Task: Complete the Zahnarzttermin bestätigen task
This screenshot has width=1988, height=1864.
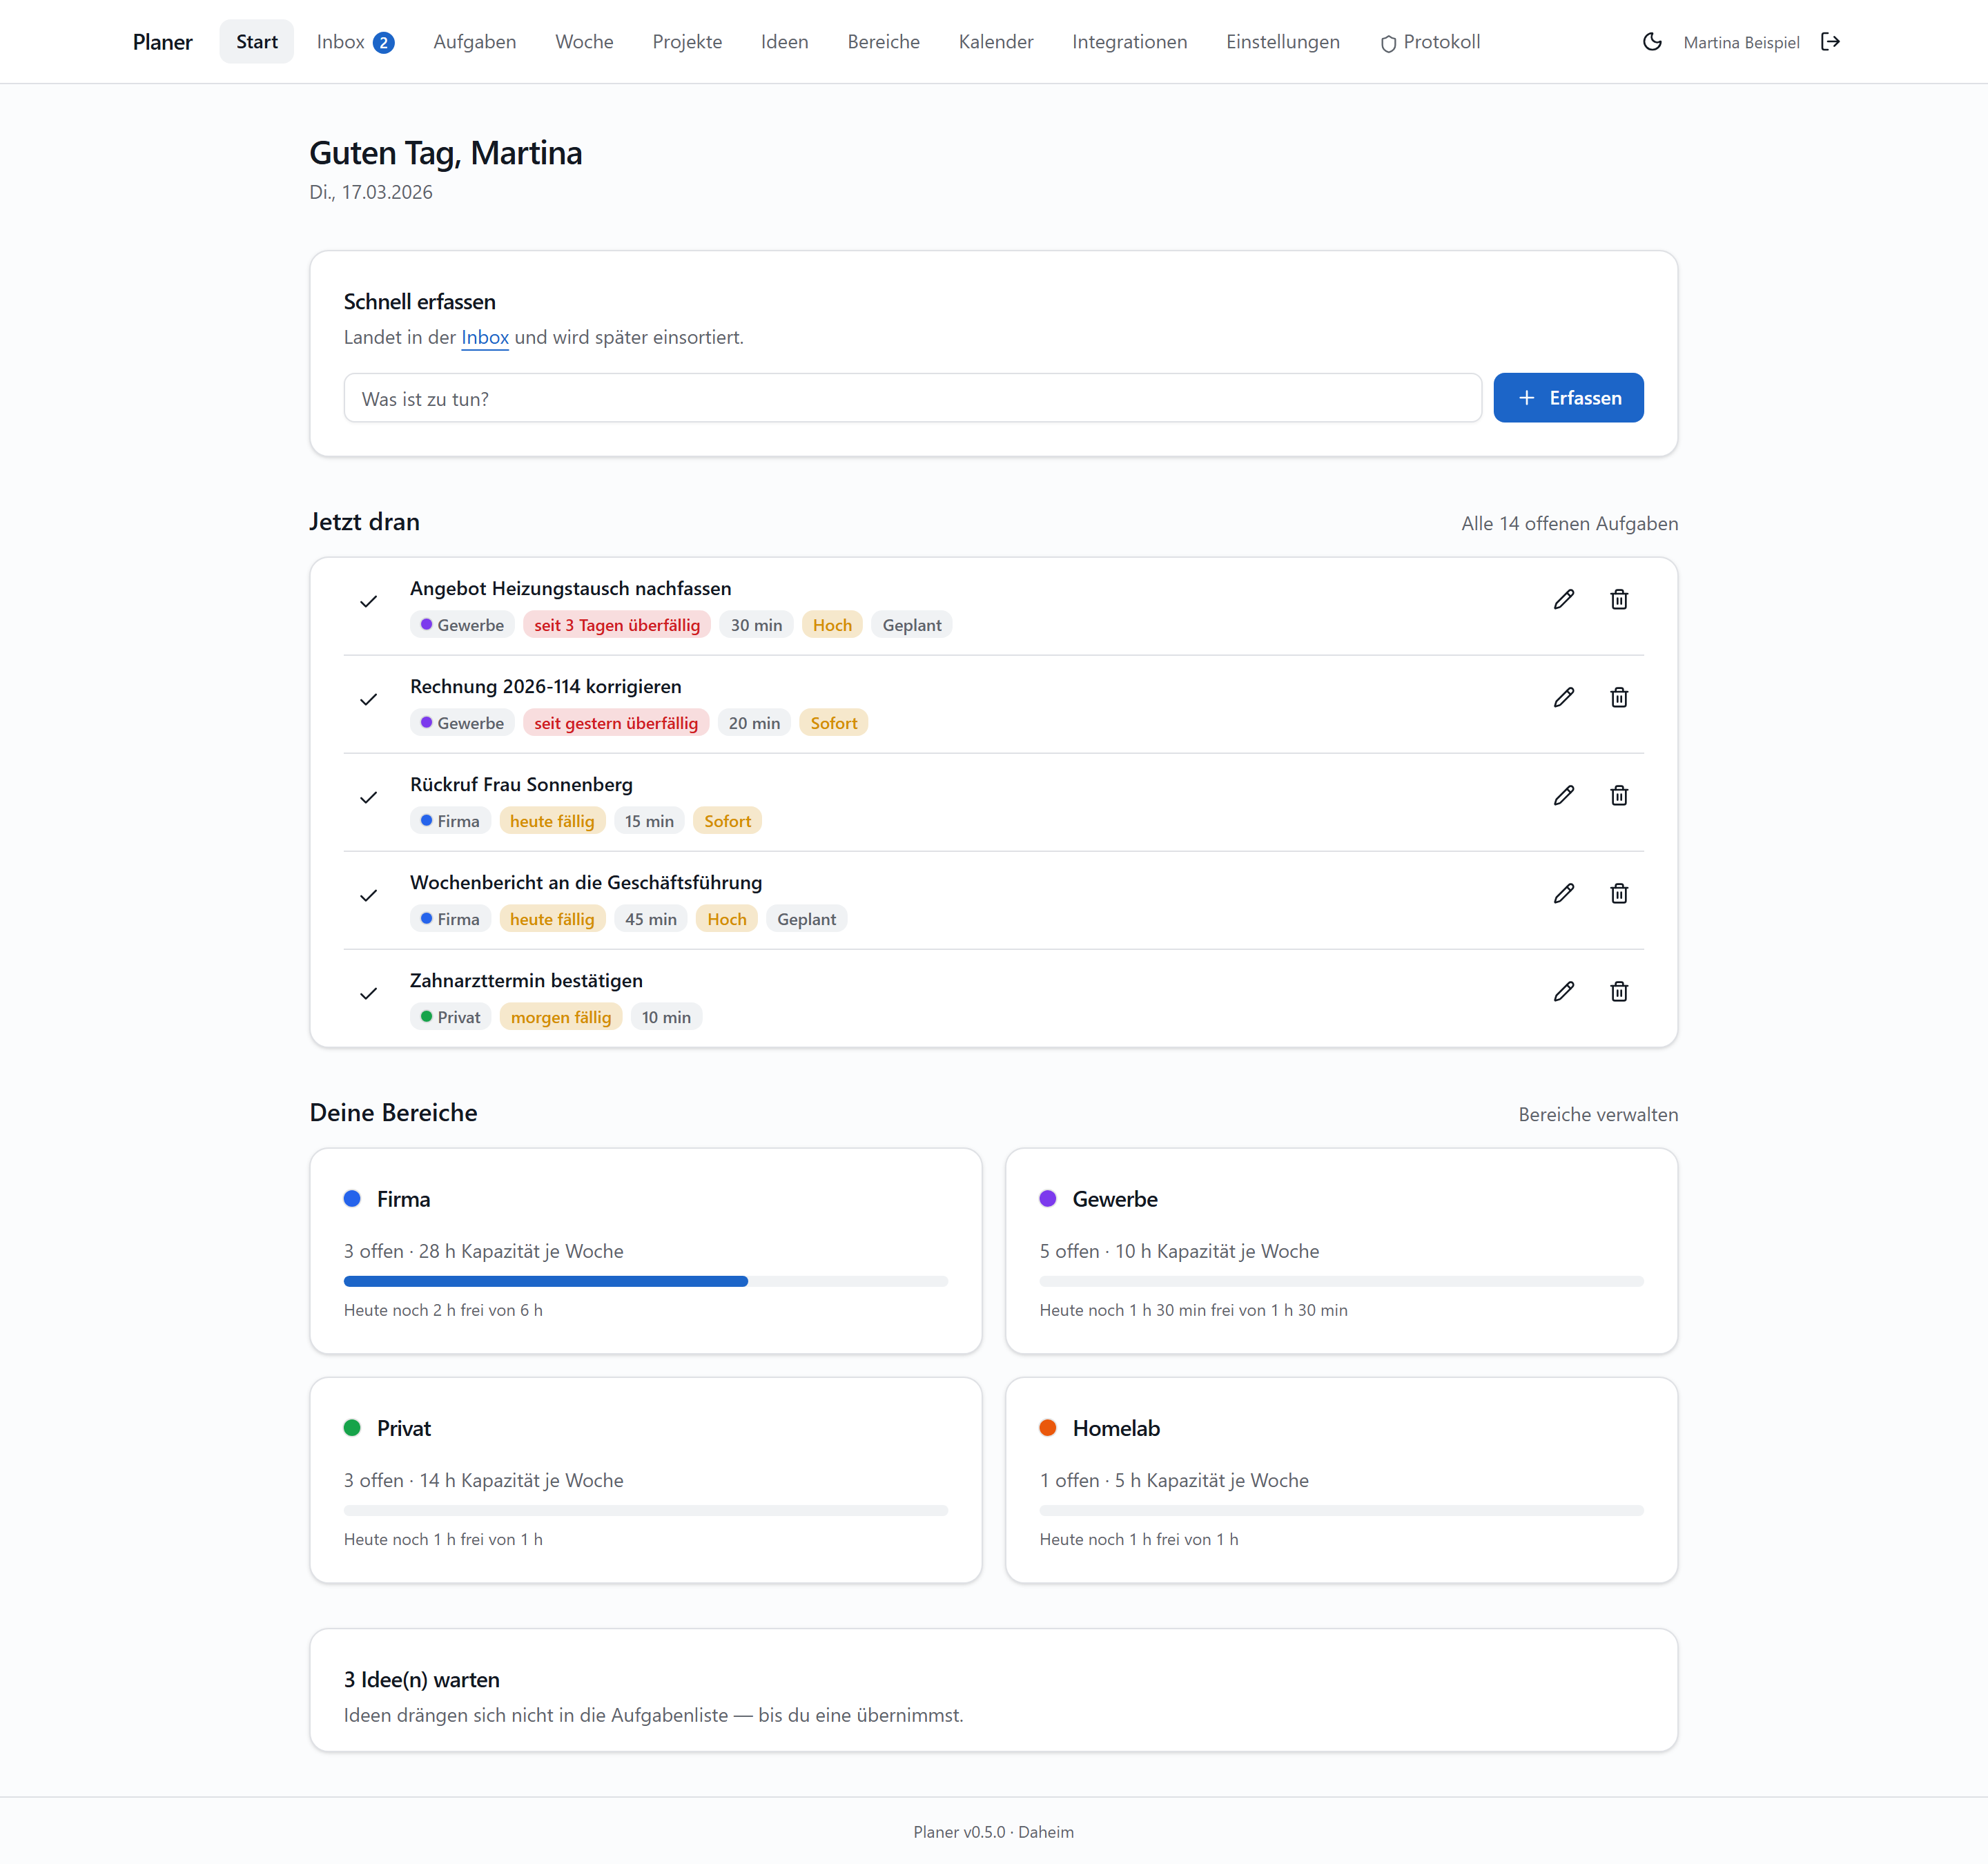Action: [368, 993]
